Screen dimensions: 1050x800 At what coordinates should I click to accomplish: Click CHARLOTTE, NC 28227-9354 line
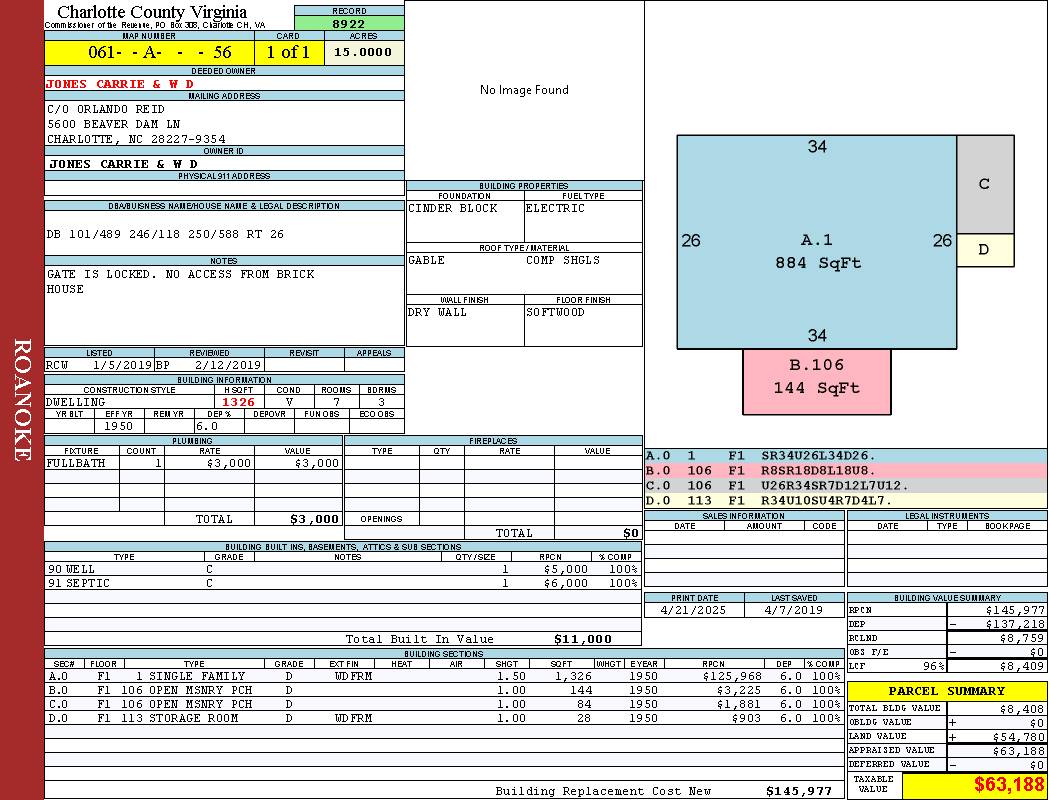pyautogui.click(x=136, y=139)
